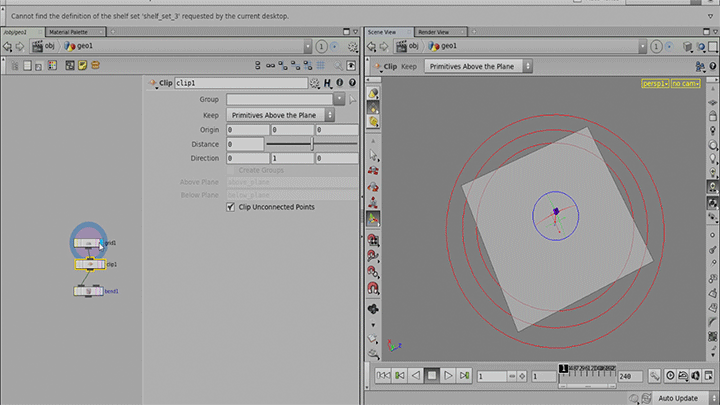
Task: Click the end frame 240 field
Action: click(x=630, y=377)
